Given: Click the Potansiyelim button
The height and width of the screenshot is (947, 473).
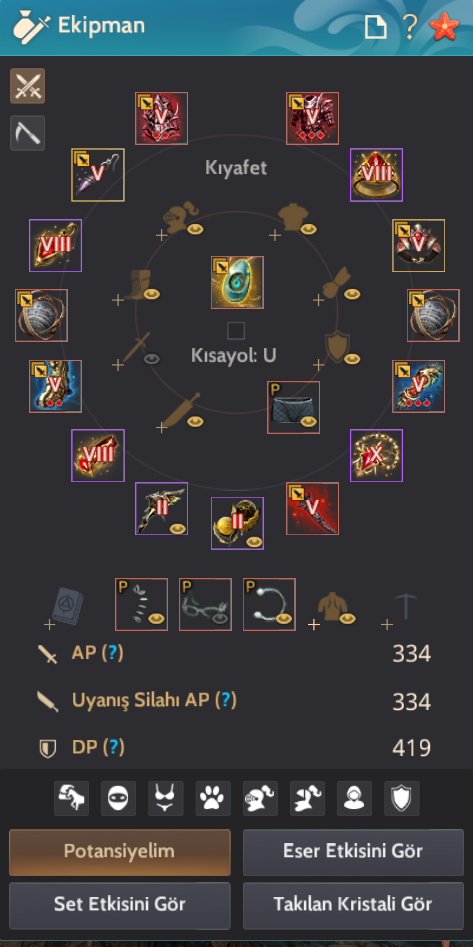Looking at the screenshot, I should pyautogui.click(x=120, y=852).
